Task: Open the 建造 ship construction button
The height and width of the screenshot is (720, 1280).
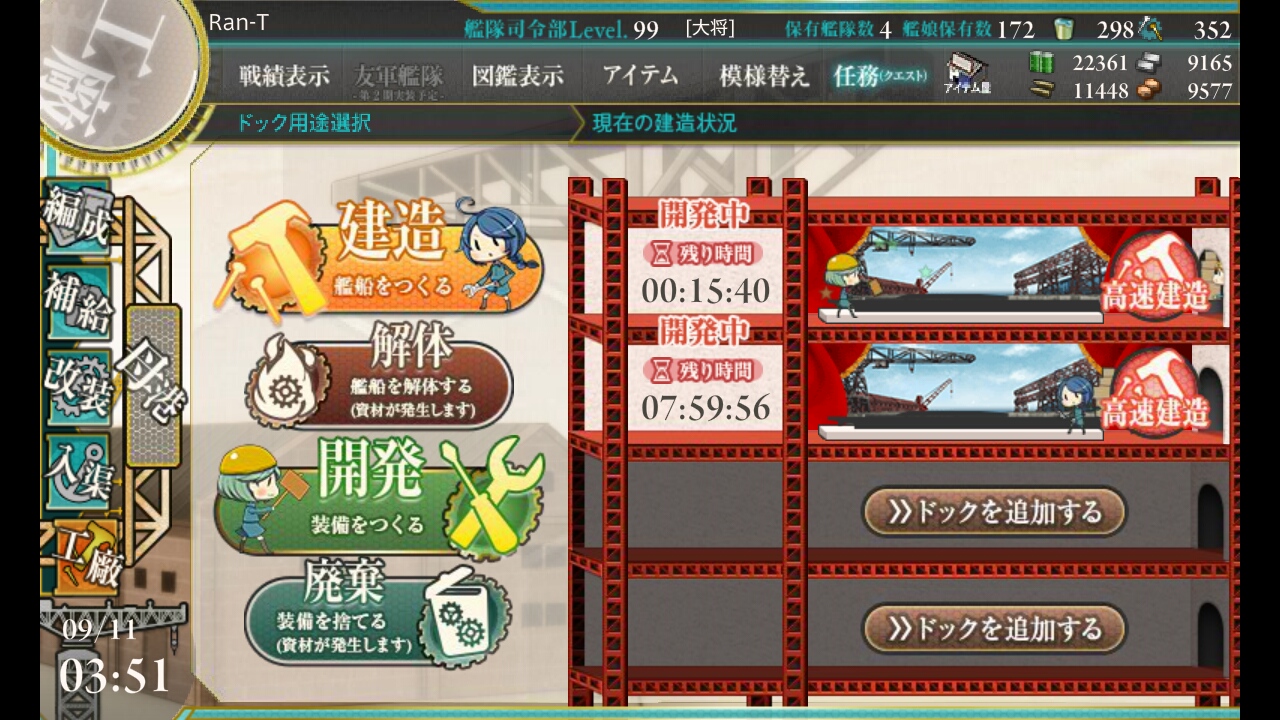Action: coord(385,256)
